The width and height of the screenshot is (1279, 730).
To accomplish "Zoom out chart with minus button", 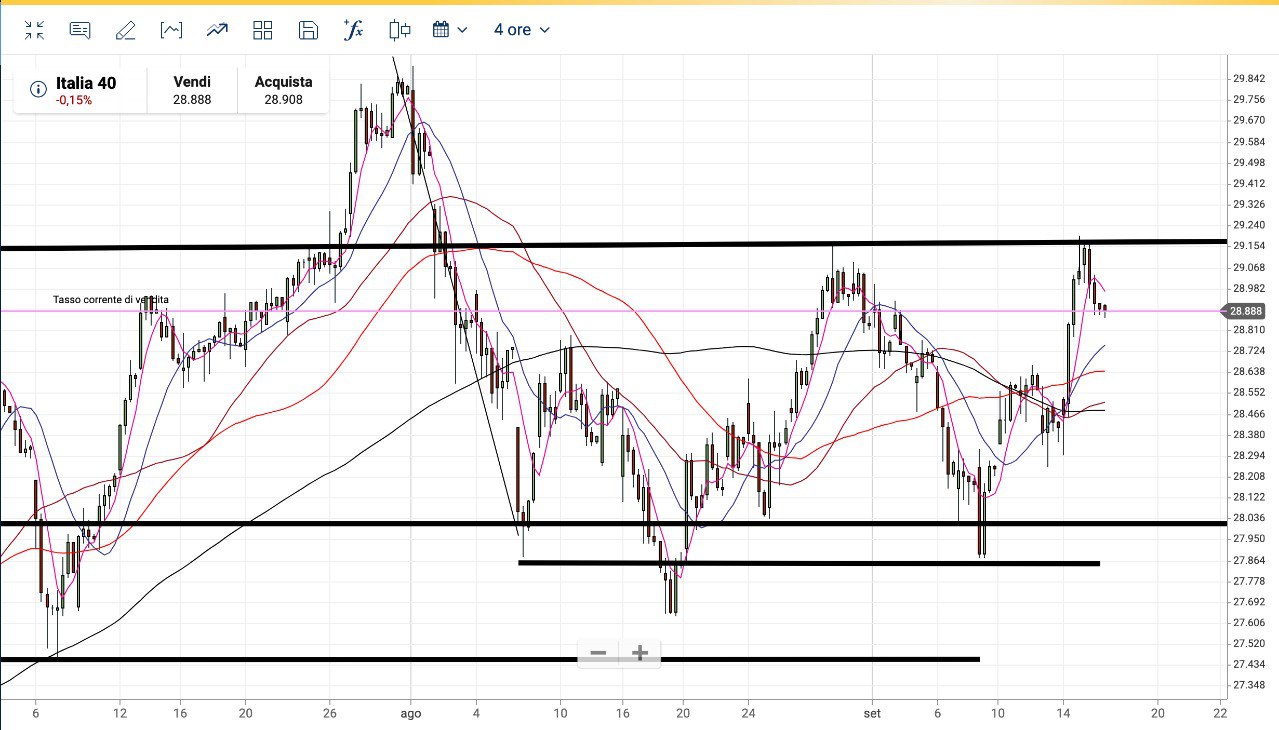I will click(x=598, y=653).
